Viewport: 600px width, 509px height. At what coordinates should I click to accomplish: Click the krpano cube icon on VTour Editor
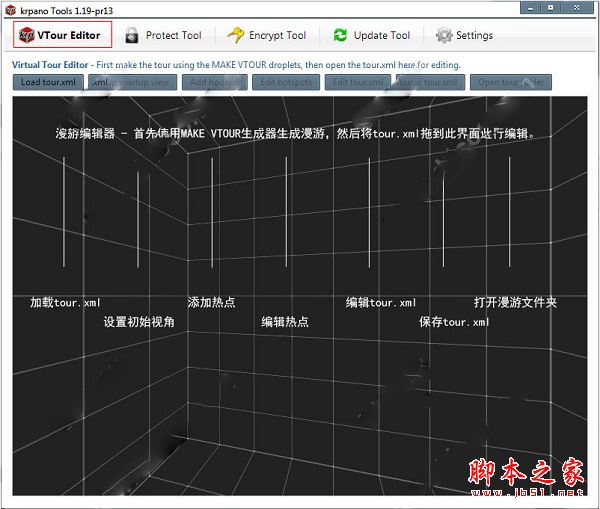click(x=27, y=35)
